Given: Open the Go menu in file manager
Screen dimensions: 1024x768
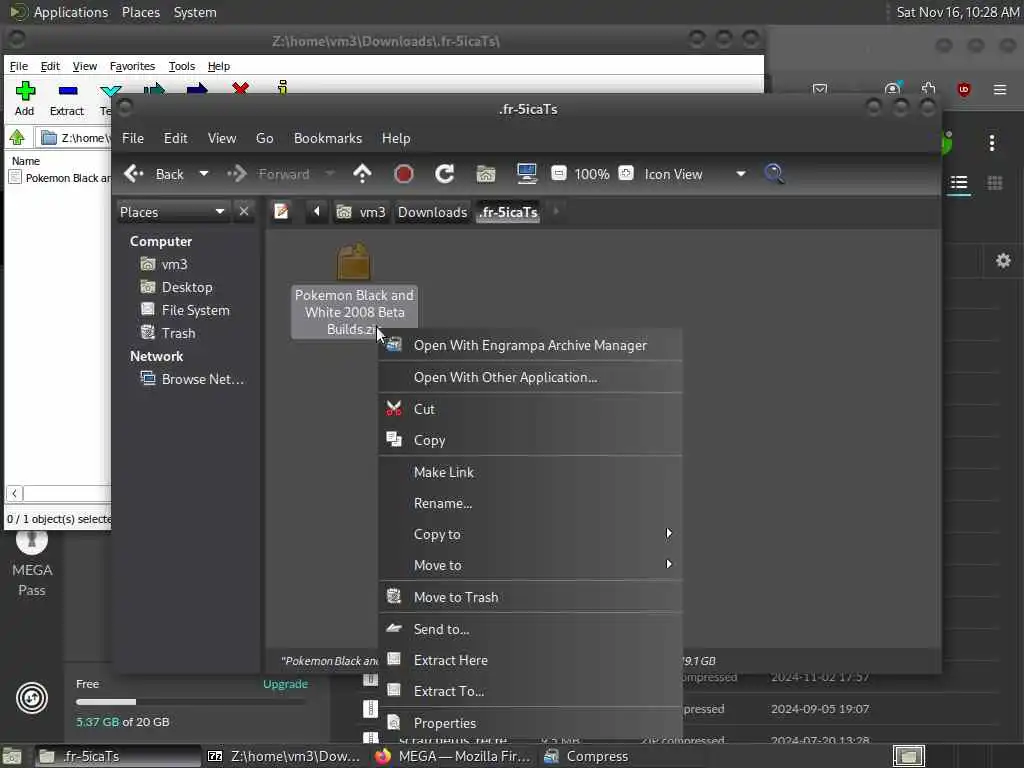Looking at the screenshot, I should [264, 138].
